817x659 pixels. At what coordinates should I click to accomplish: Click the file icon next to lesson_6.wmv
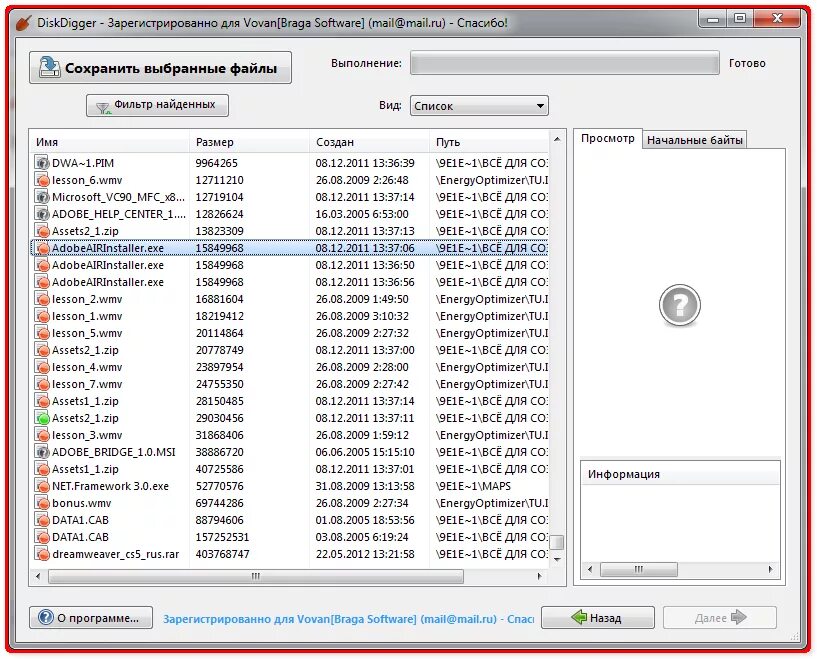point(42,180)
